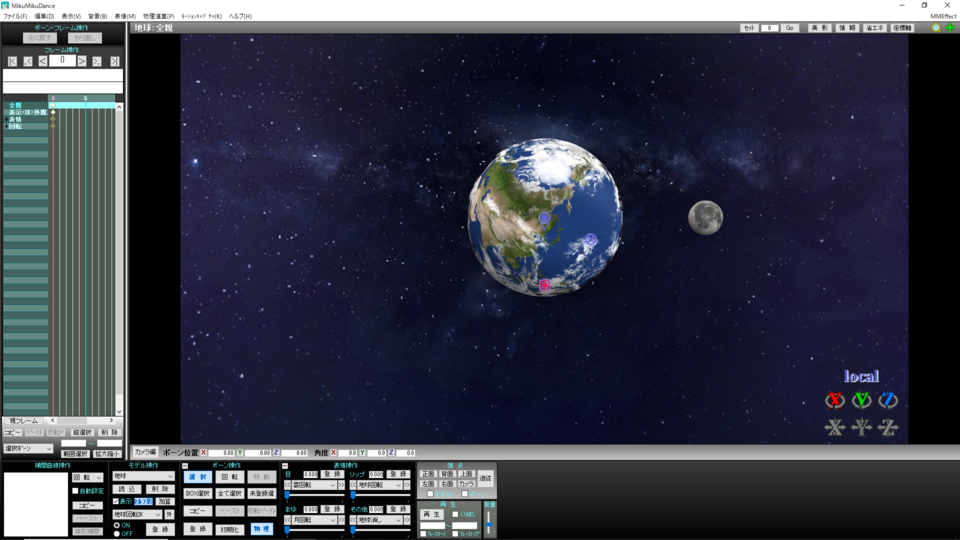Click previous arrow for 雲回転 morph
The width and height of the screenshot is (960, 540).
pos(288,485)
